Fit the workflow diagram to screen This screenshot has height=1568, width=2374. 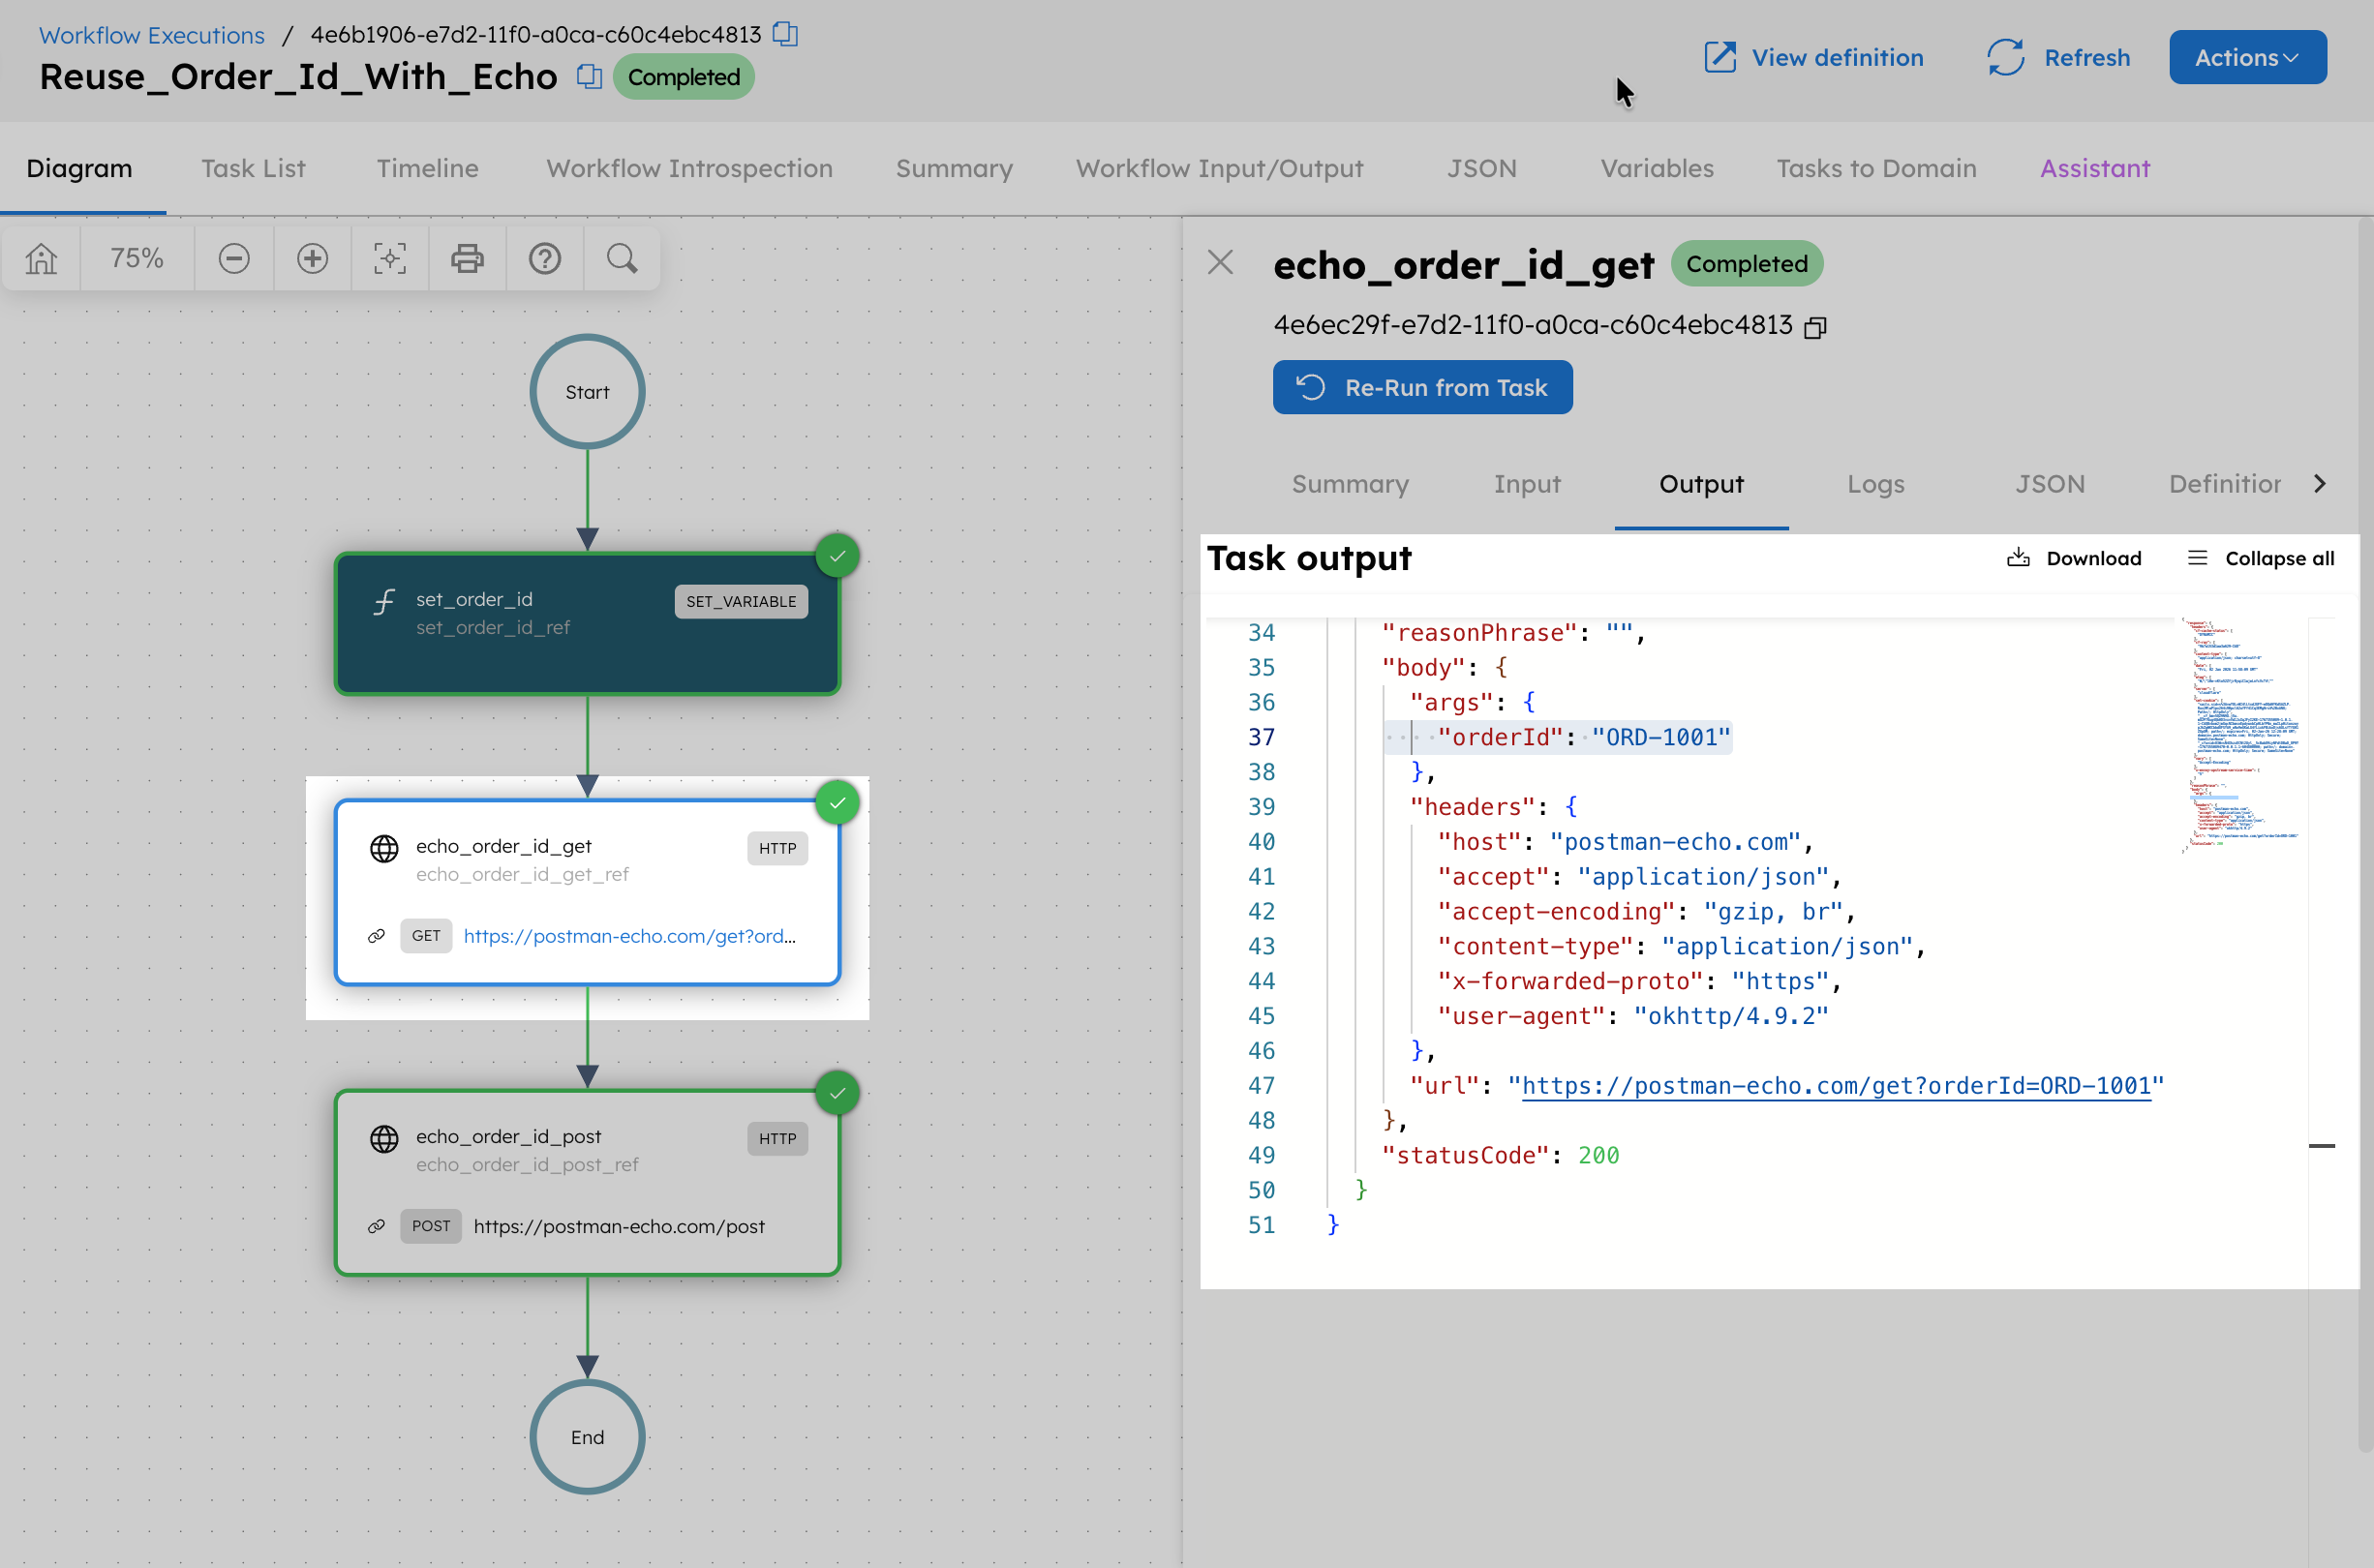click(x=390, y=258)
